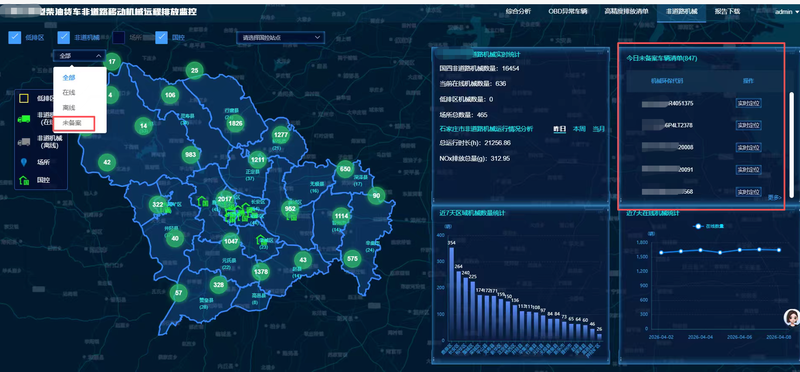Open the 国控 station selection dropdown
Viewport: 800px width, 372px height.
pyautogui.click(x=280, y=37)
